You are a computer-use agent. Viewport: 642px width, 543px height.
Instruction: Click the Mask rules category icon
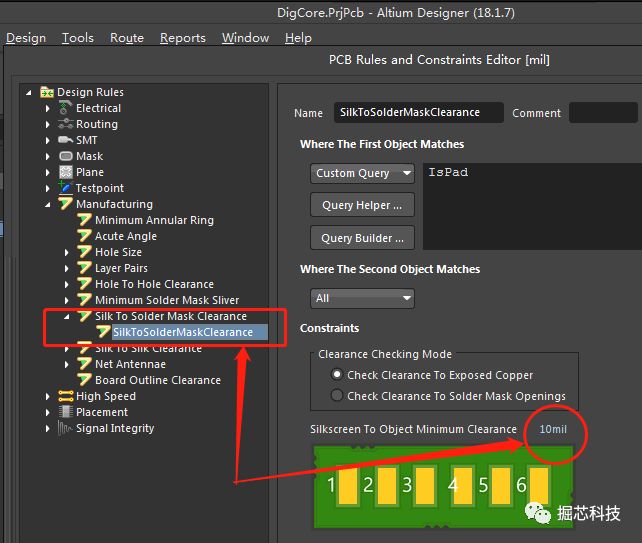click(x=66, y=156)
